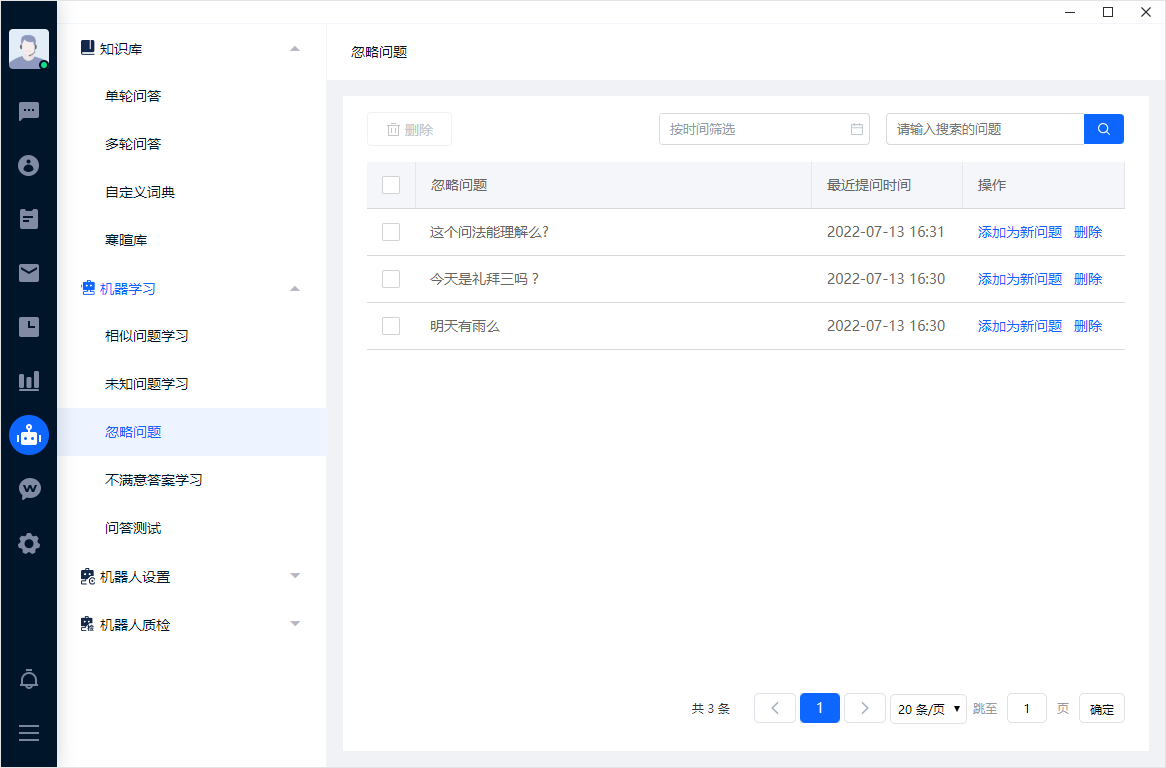Viewport: 1166px width, 768px height.
Task: Collapse the 知识库 section
Action: pyautogui.click(x=294, y=49)
